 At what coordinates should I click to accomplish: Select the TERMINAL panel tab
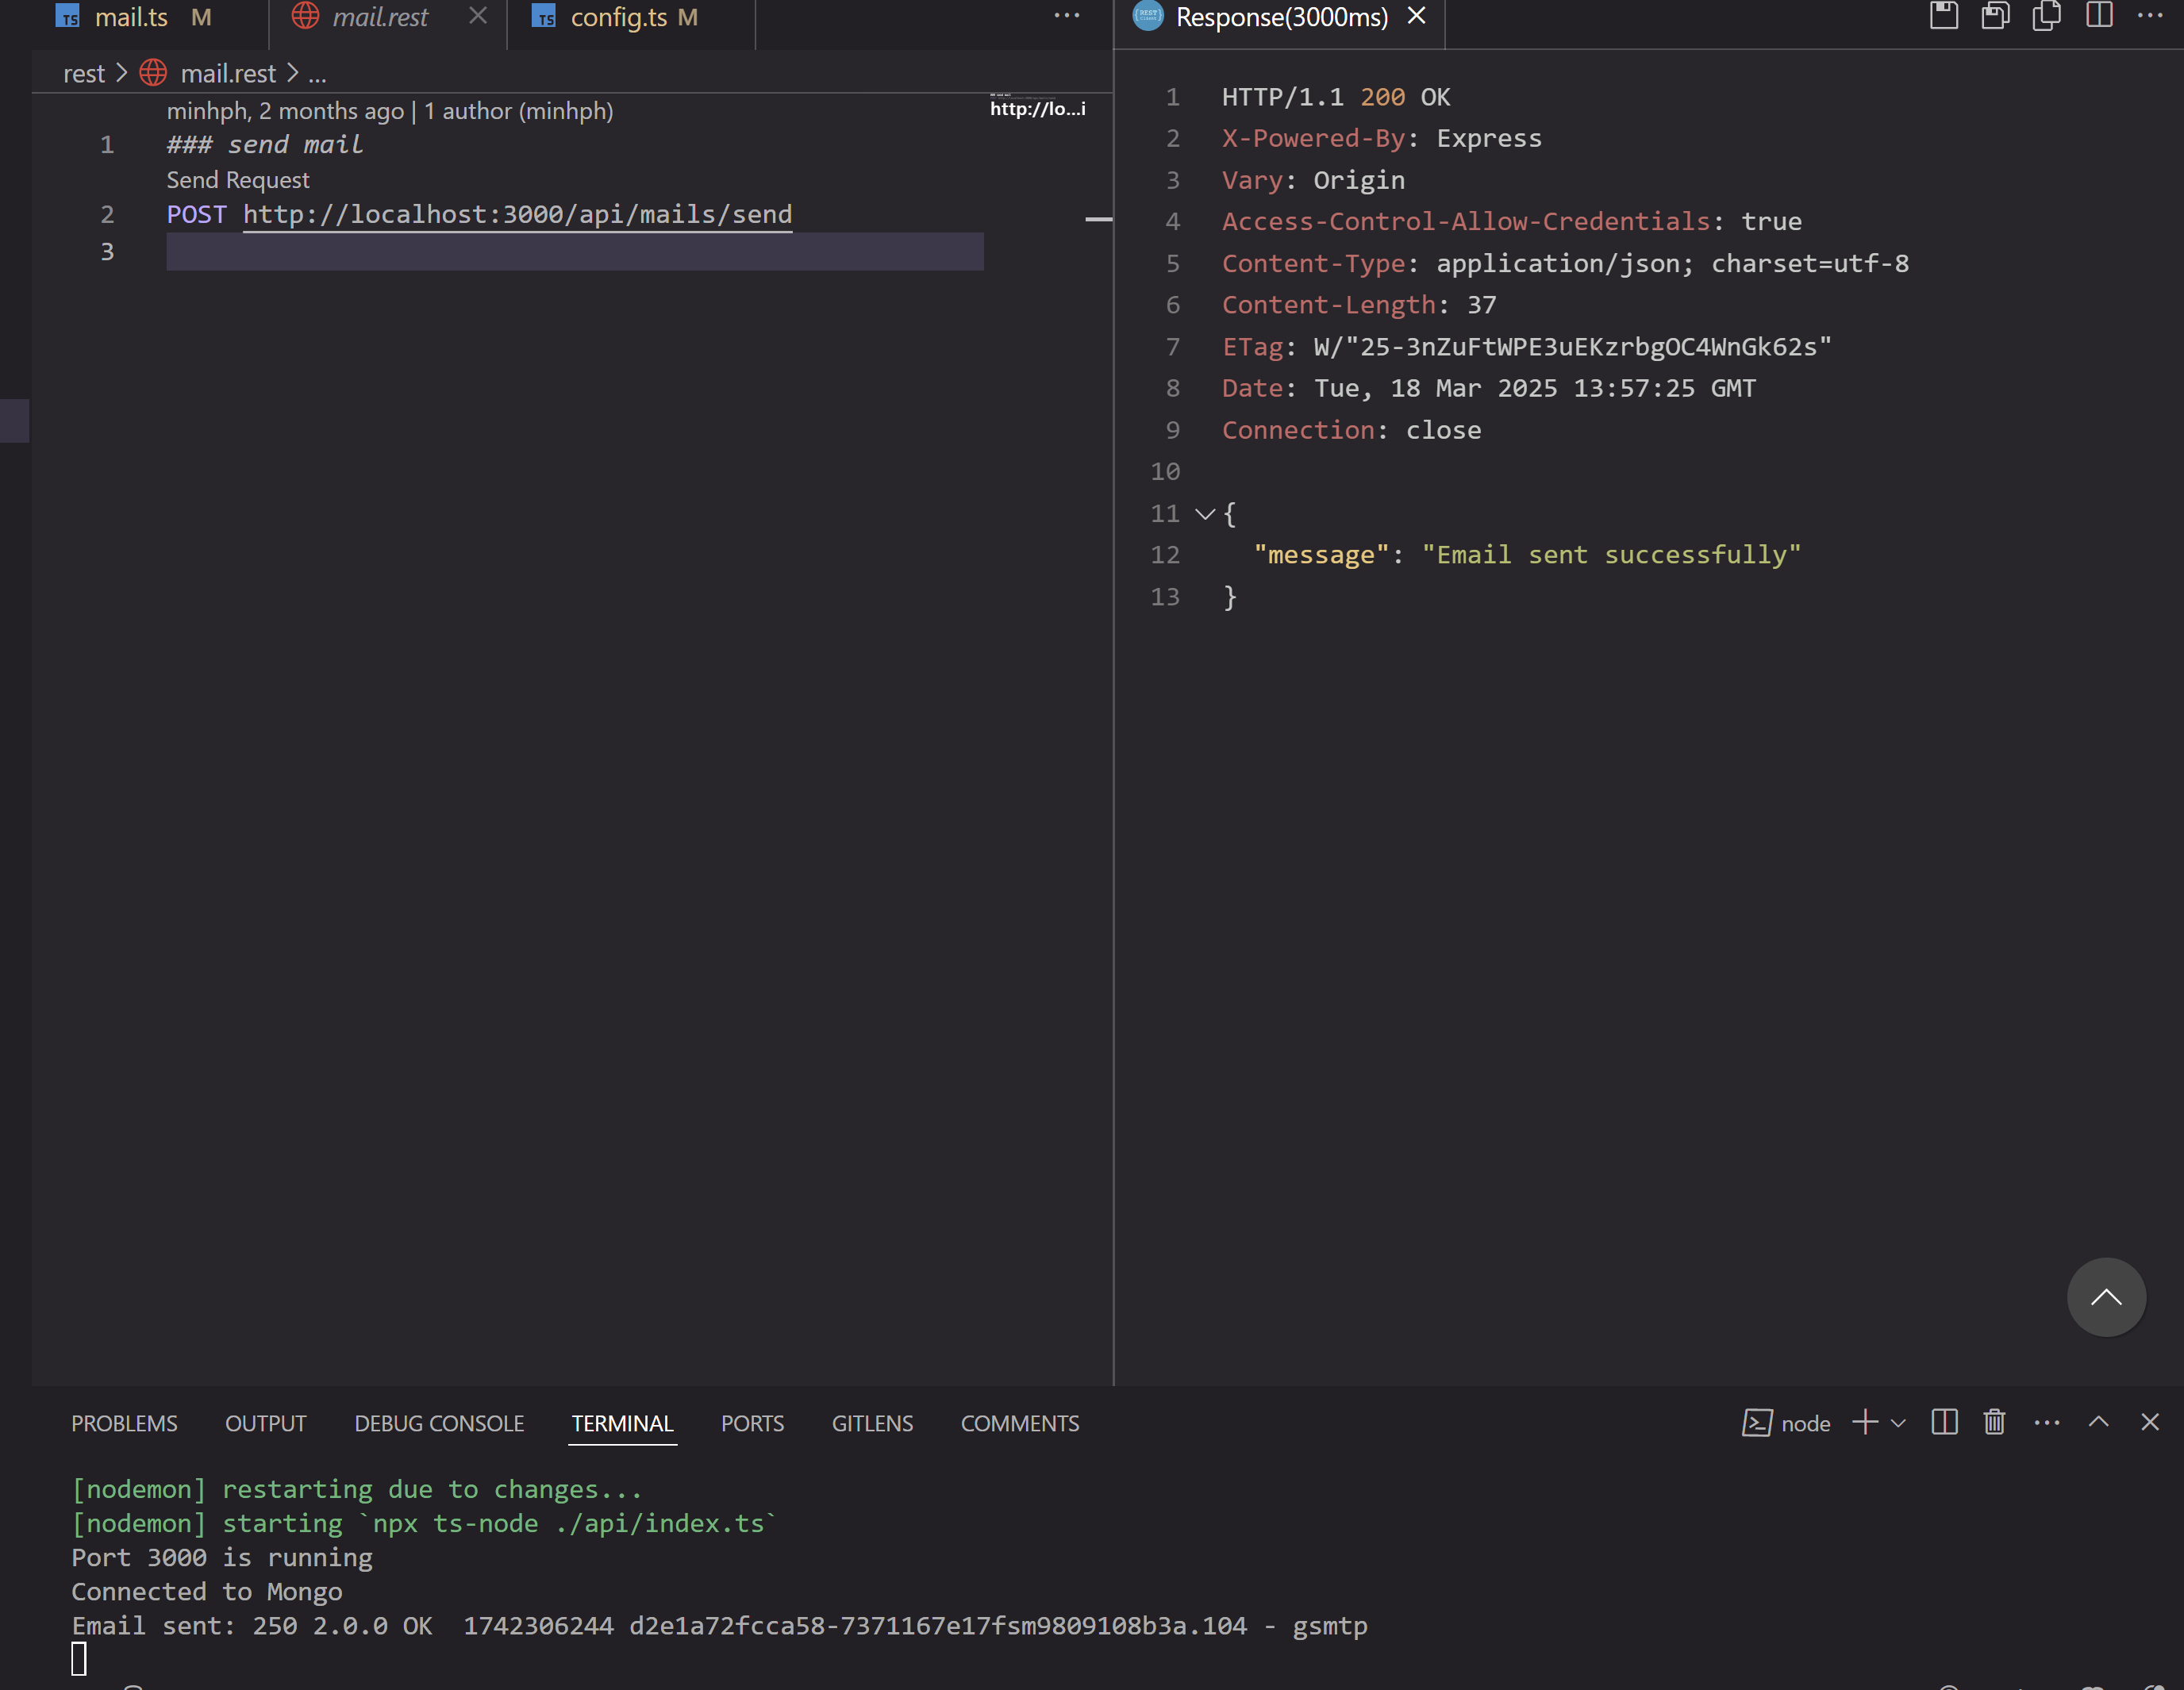click(x=622, y=1423)
